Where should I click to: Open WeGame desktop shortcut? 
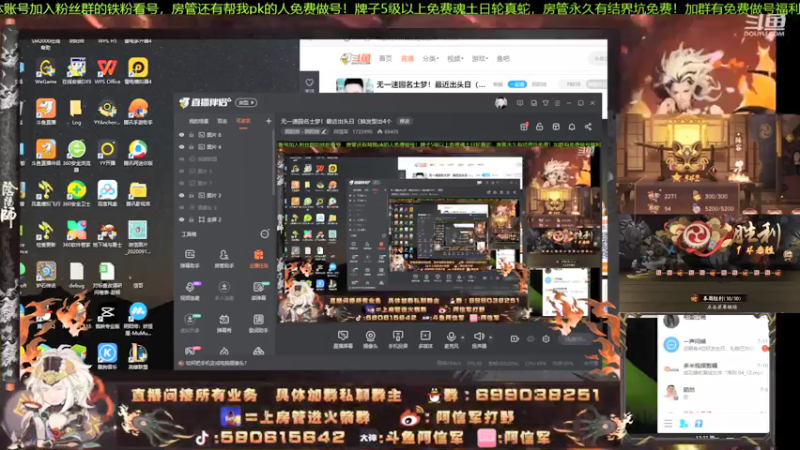click(x=46, y=71)
